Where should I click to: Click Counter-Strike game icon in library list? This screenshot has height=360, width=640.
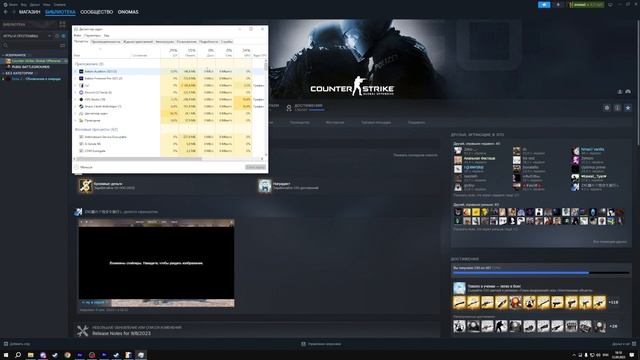8,61
